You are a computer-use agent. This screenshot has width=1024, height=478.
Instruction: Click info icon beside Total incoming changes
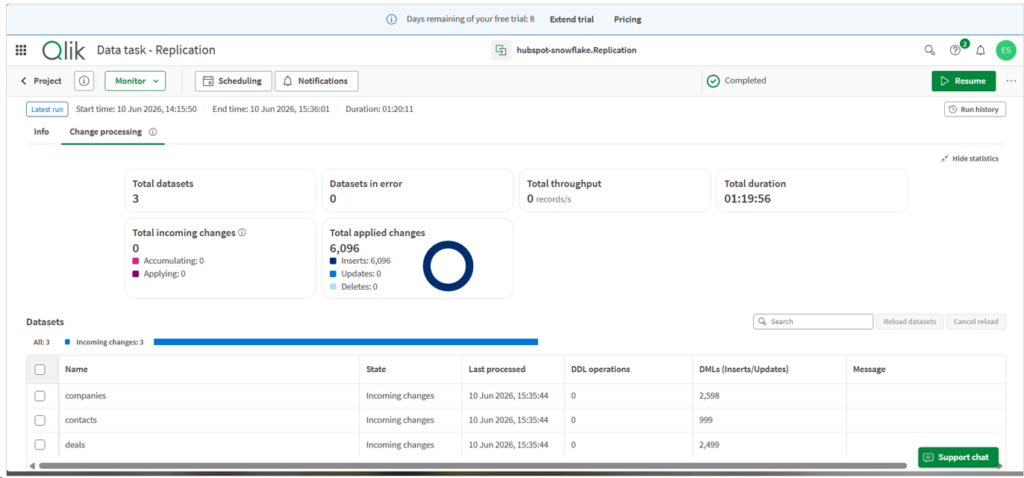tap(242, 232)
